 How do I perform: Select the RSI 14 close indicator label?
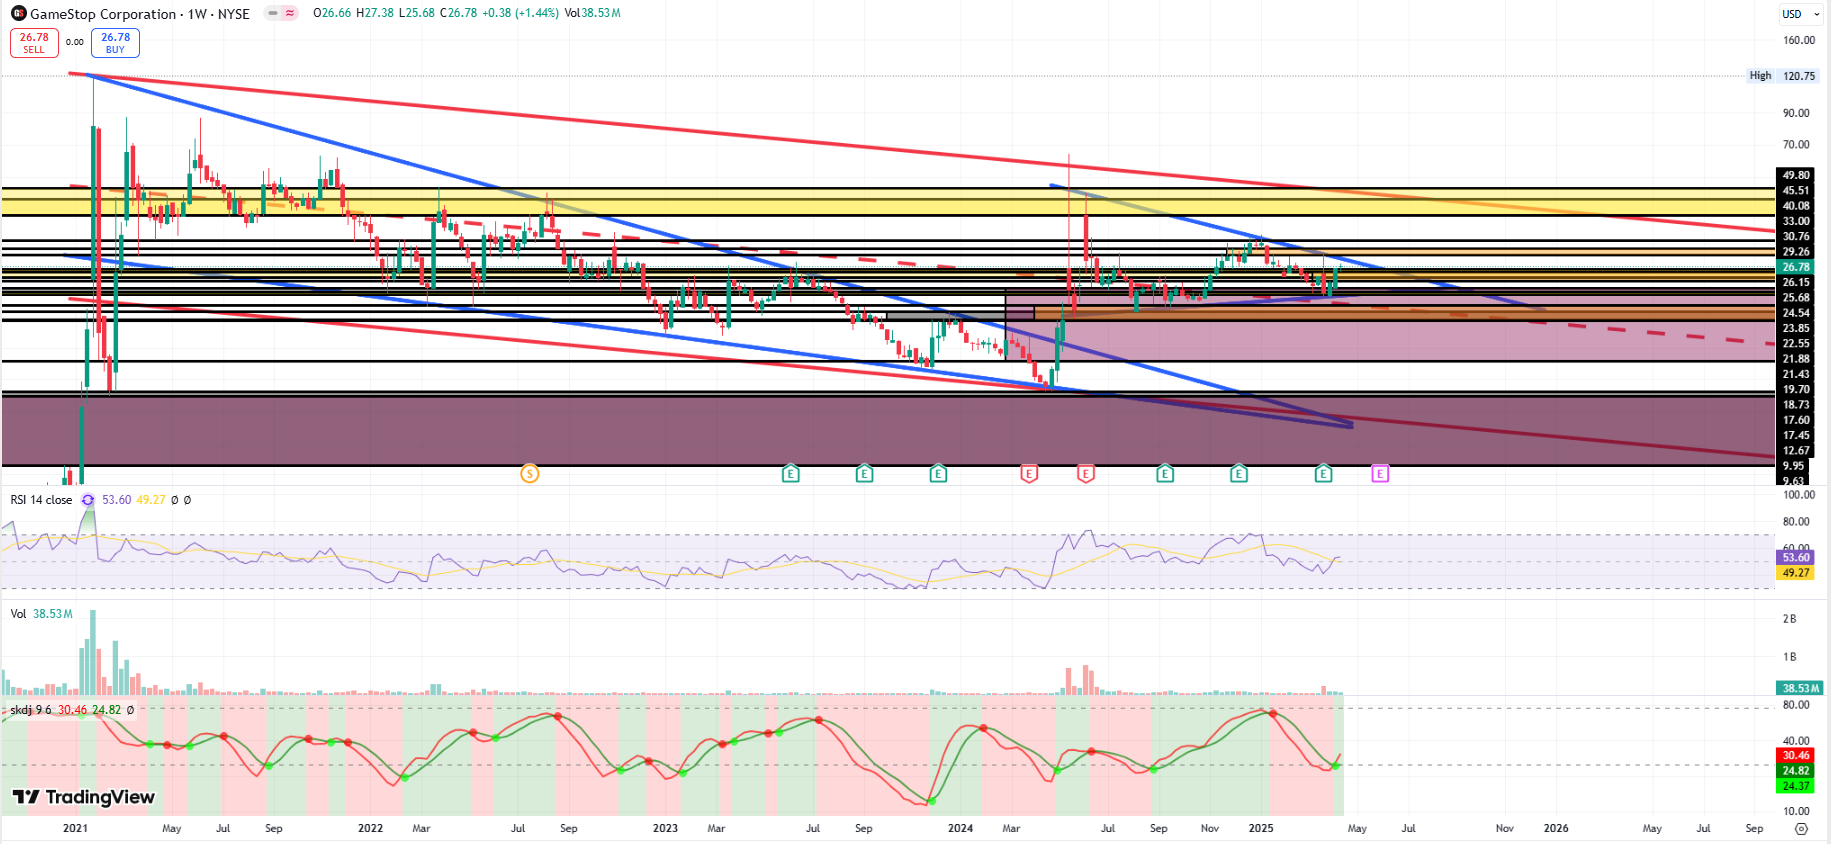click(41, 500)
